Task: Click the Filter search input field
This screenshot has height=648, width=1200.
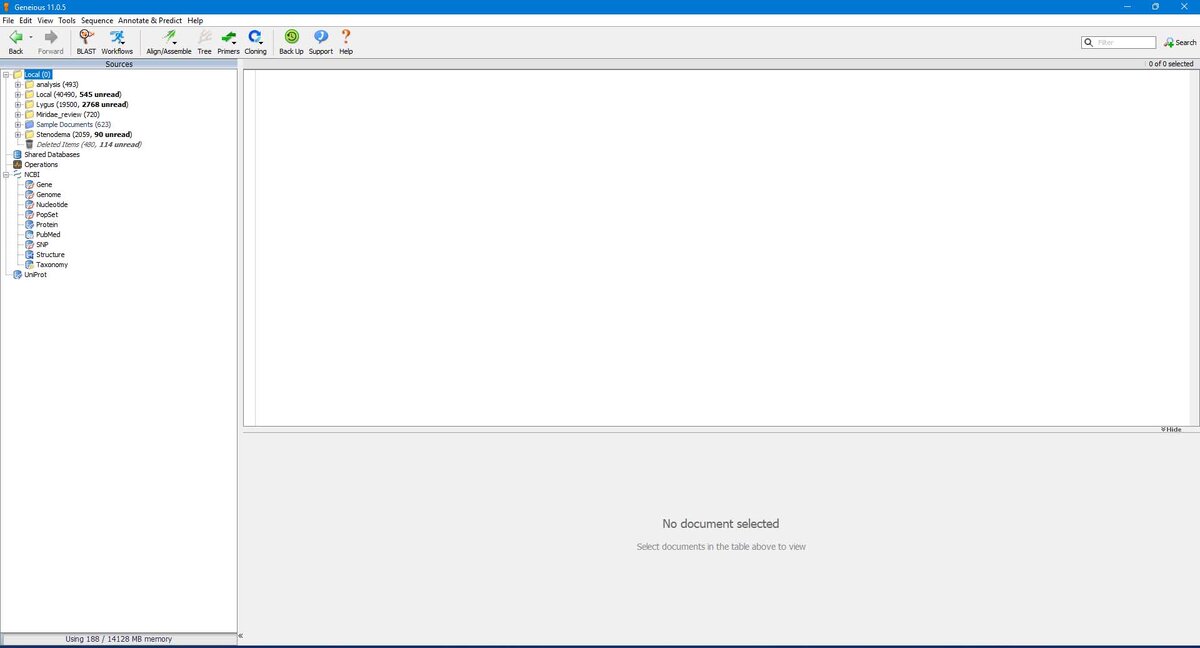Action: 1126,43
